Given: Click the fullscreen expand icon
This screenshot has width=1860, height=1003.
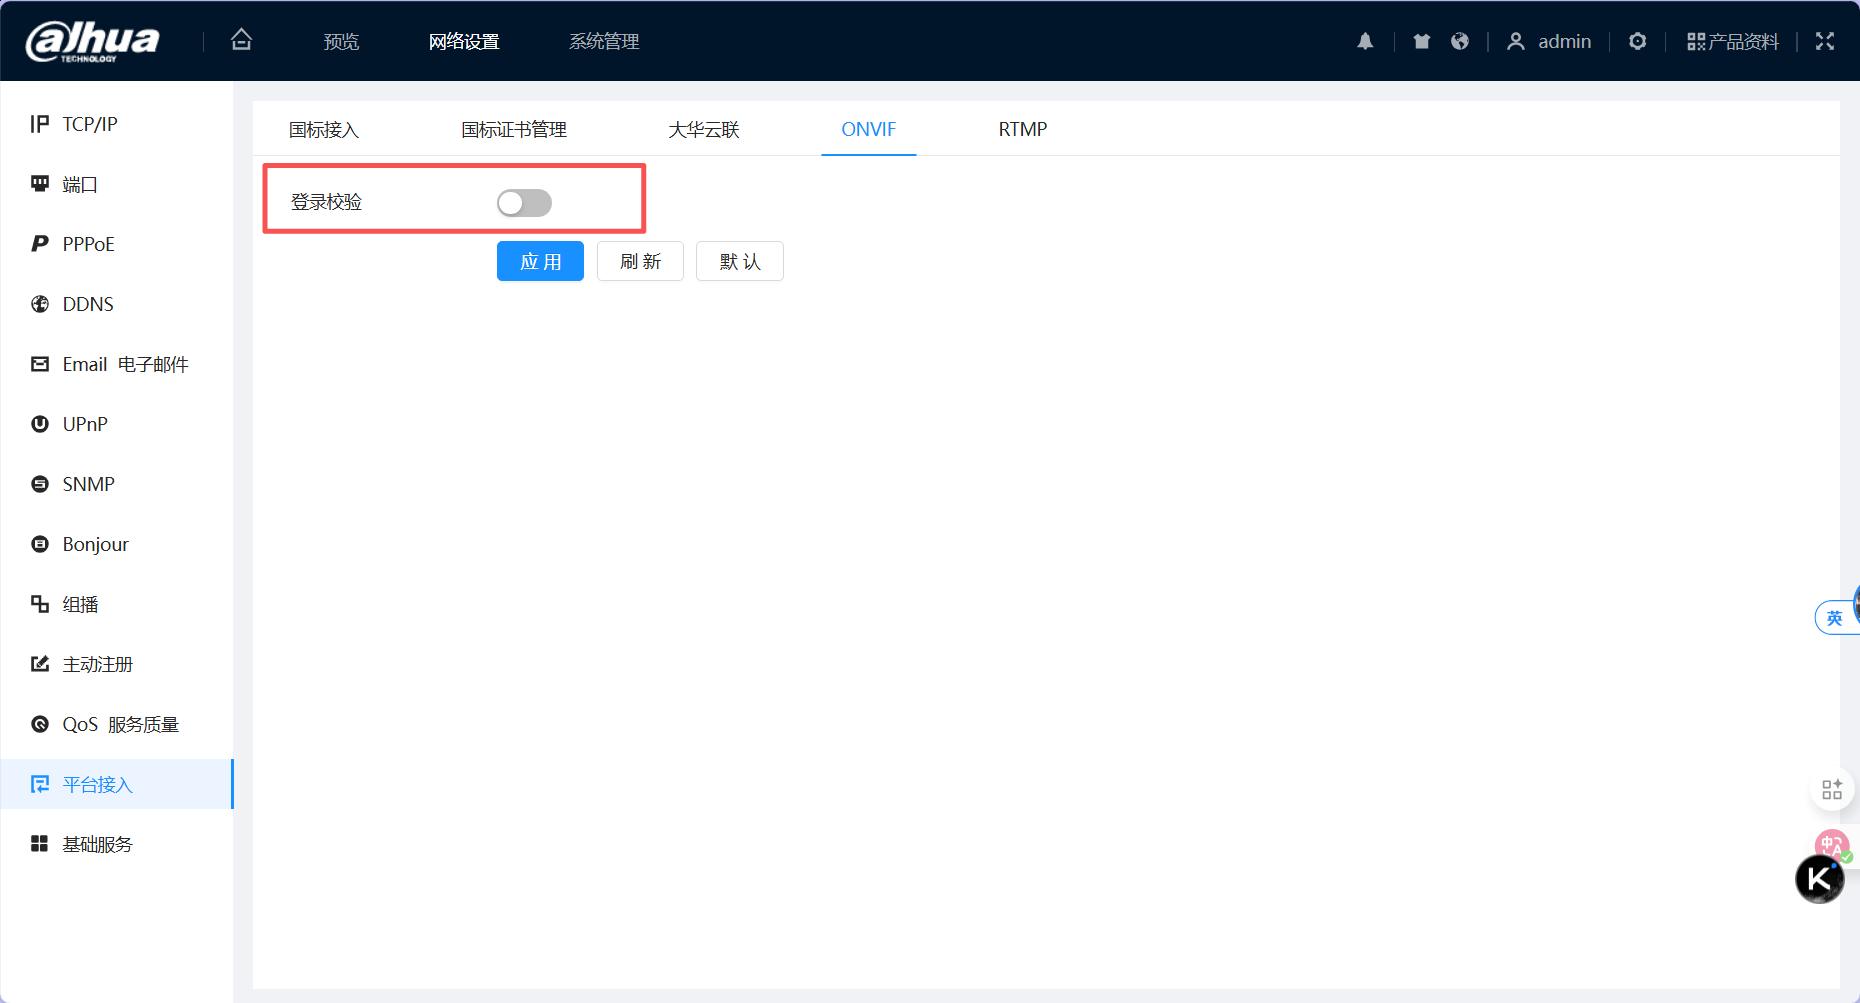Looking at the screenshot, I should click(x=1825, y=41).
